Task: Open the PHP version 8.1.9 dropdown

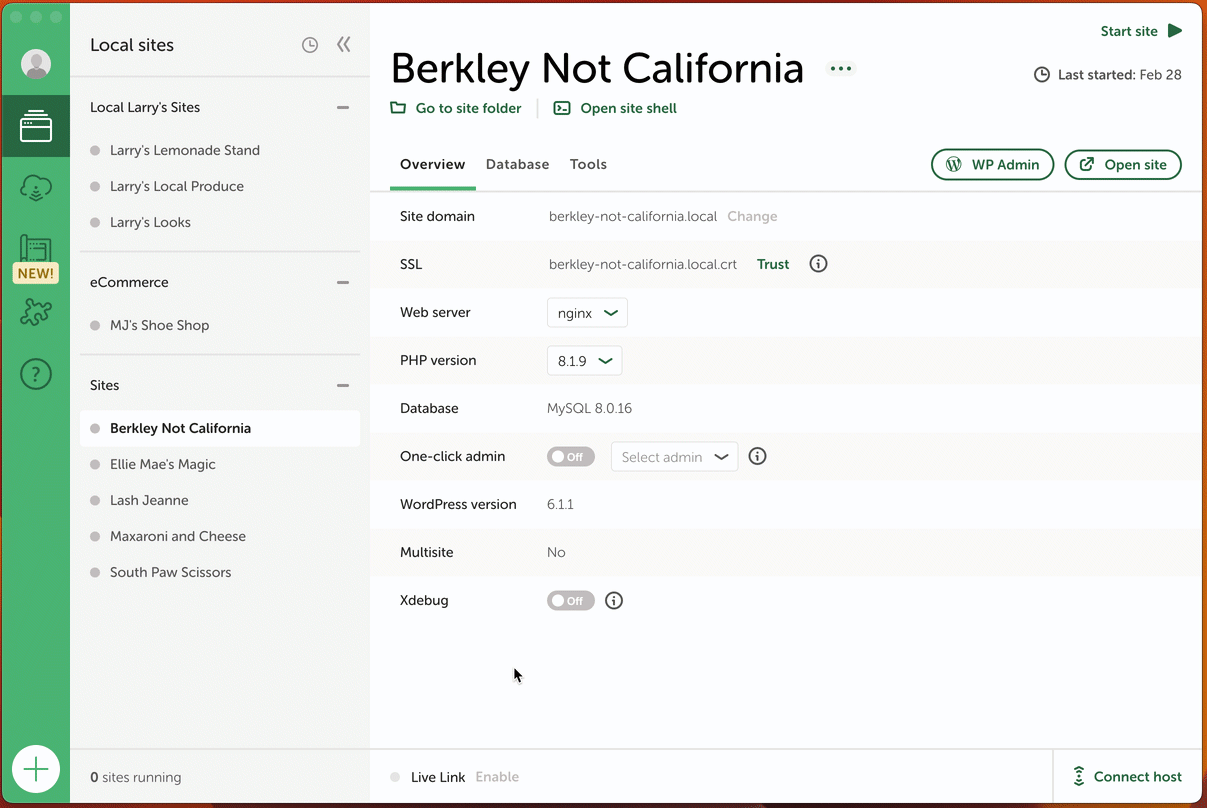Action: click(584, 361)
